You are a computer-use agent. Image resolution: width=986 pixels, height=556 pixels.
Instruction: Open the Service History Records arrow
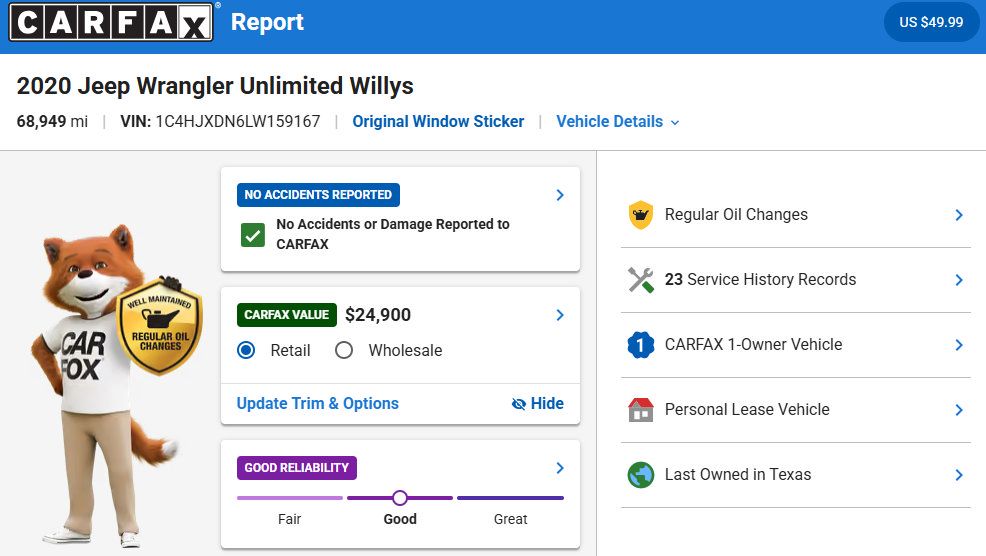[x=959, y=280]
